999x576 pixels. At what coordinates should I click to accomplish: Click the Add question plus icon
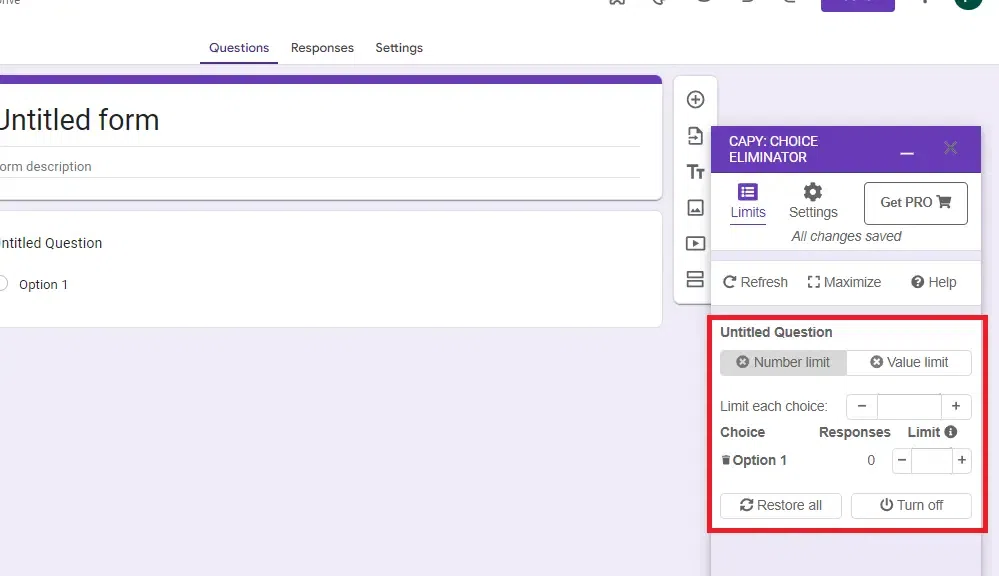[x=695, y=99]
